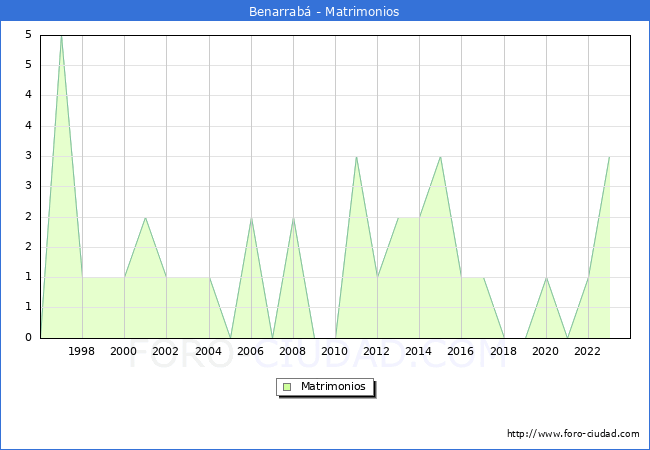This screenshot has height=450, width=650.
Task: Click the 2020 small peak data point
Action: pyautogui.click(x=546, y=278)
